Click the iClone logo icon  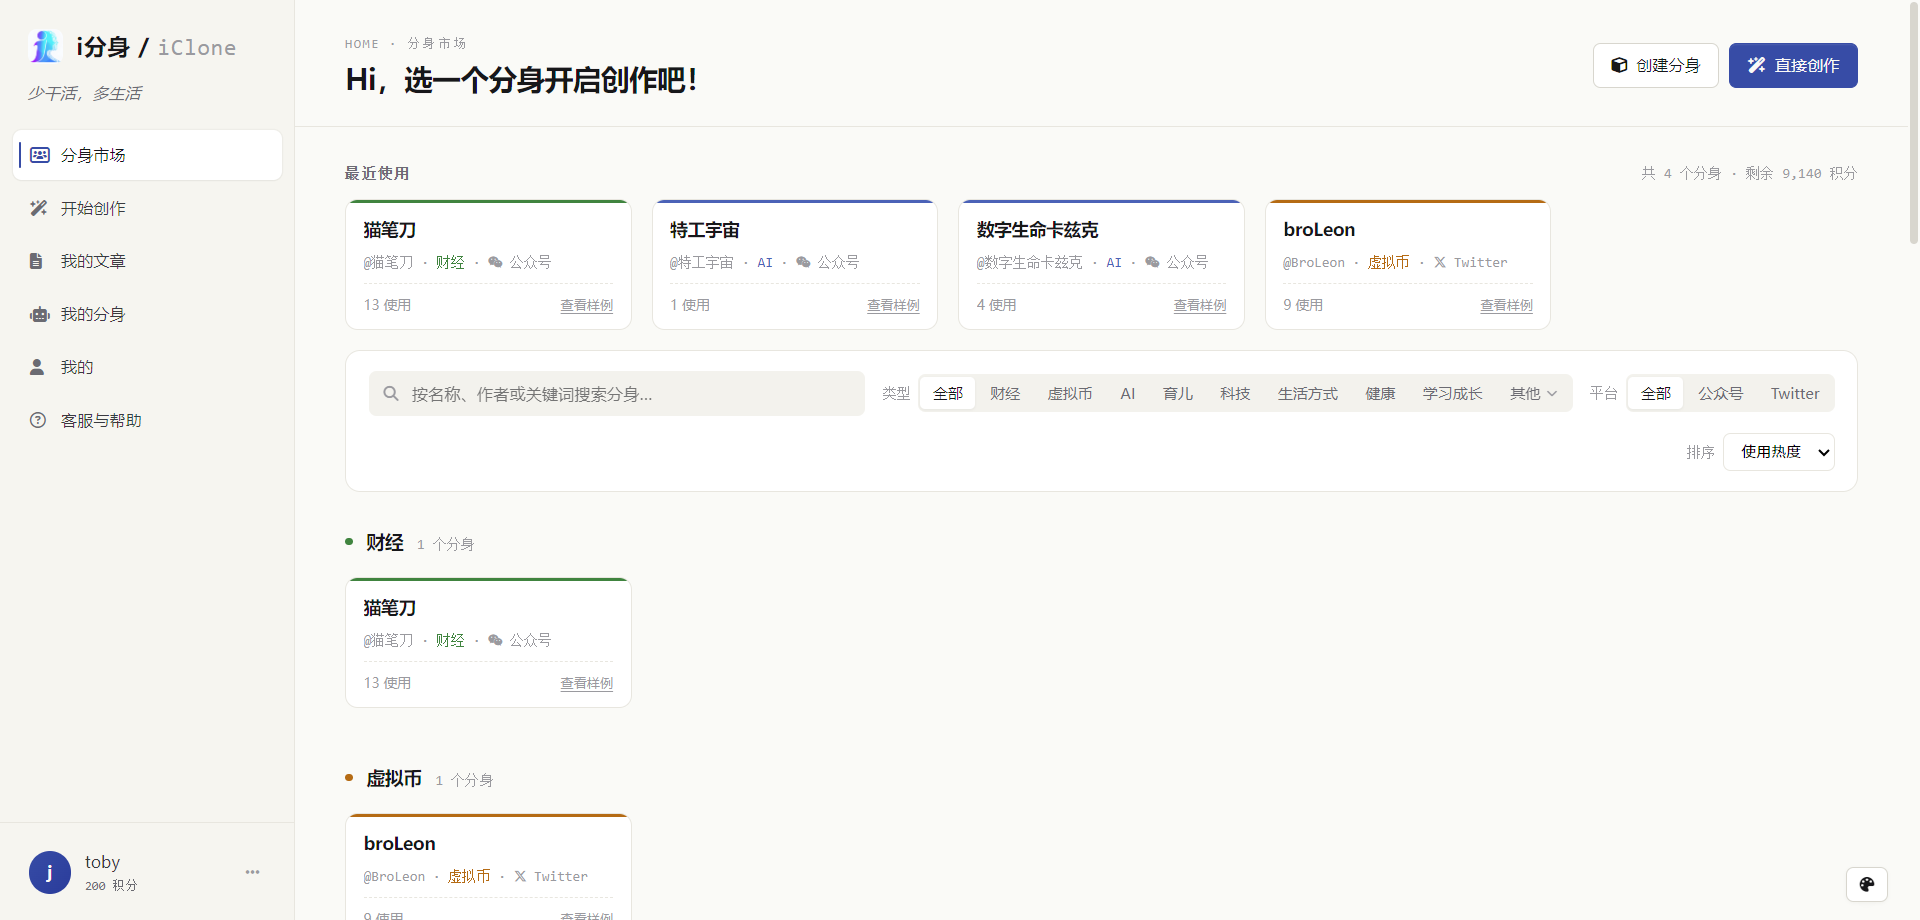tap(45, 46)
